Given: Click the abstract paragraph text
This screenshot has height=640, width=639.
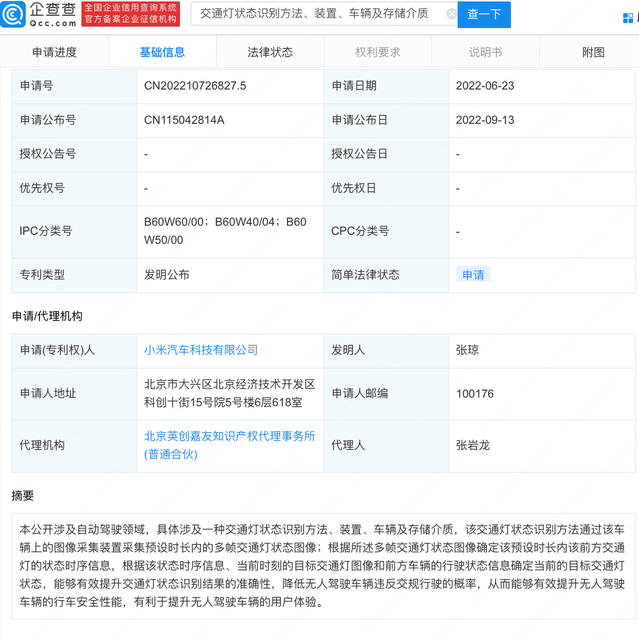Looking at the screenshot, I should point(322,566).
